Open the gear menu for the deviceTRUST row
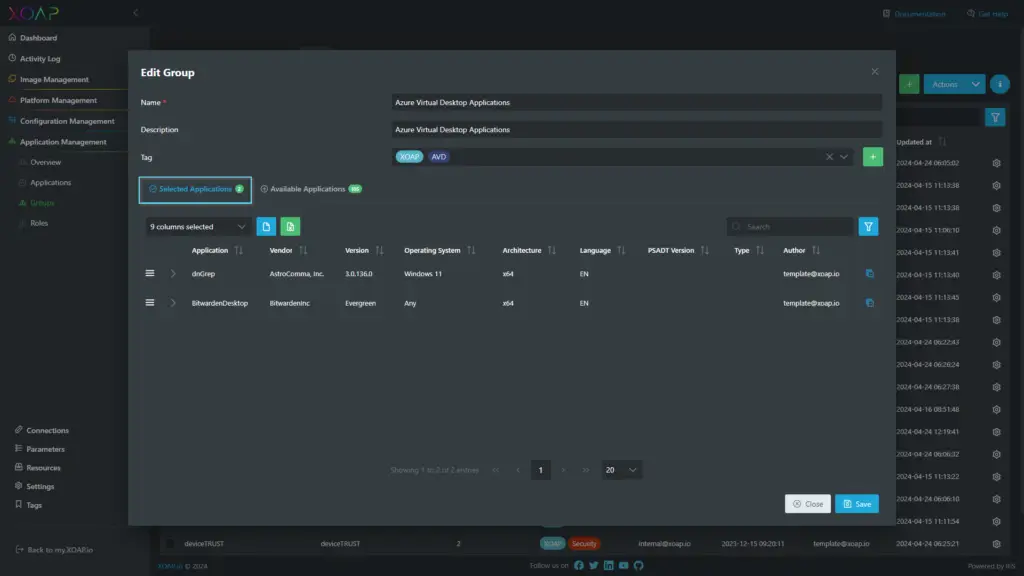This screenshot has height=576, width=1024. (996, 544)
